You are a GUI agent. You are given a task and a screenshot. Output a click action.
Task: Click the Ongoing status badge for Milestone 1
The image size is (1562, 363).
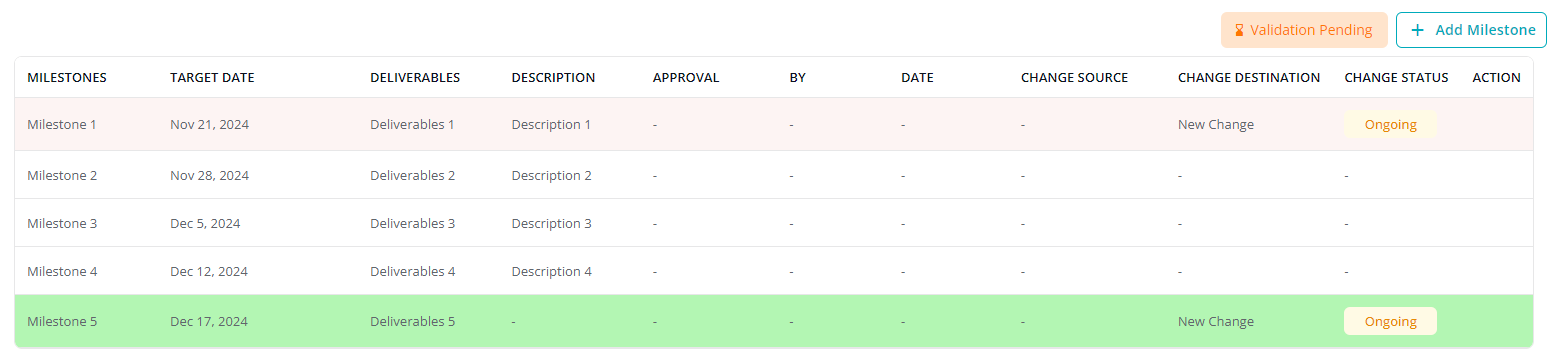coord(1390,125)
